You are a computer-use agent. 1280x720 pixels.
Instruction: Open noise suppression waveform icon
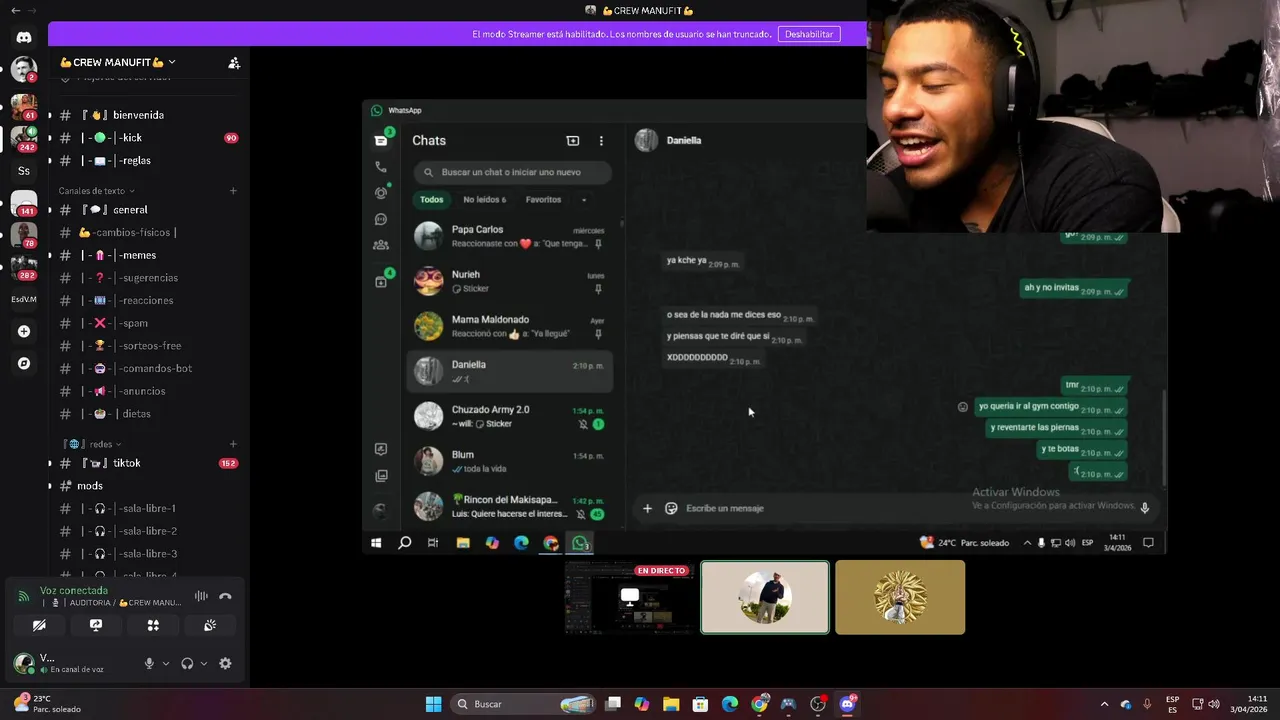pyautogui.click(x=201, y=596)
